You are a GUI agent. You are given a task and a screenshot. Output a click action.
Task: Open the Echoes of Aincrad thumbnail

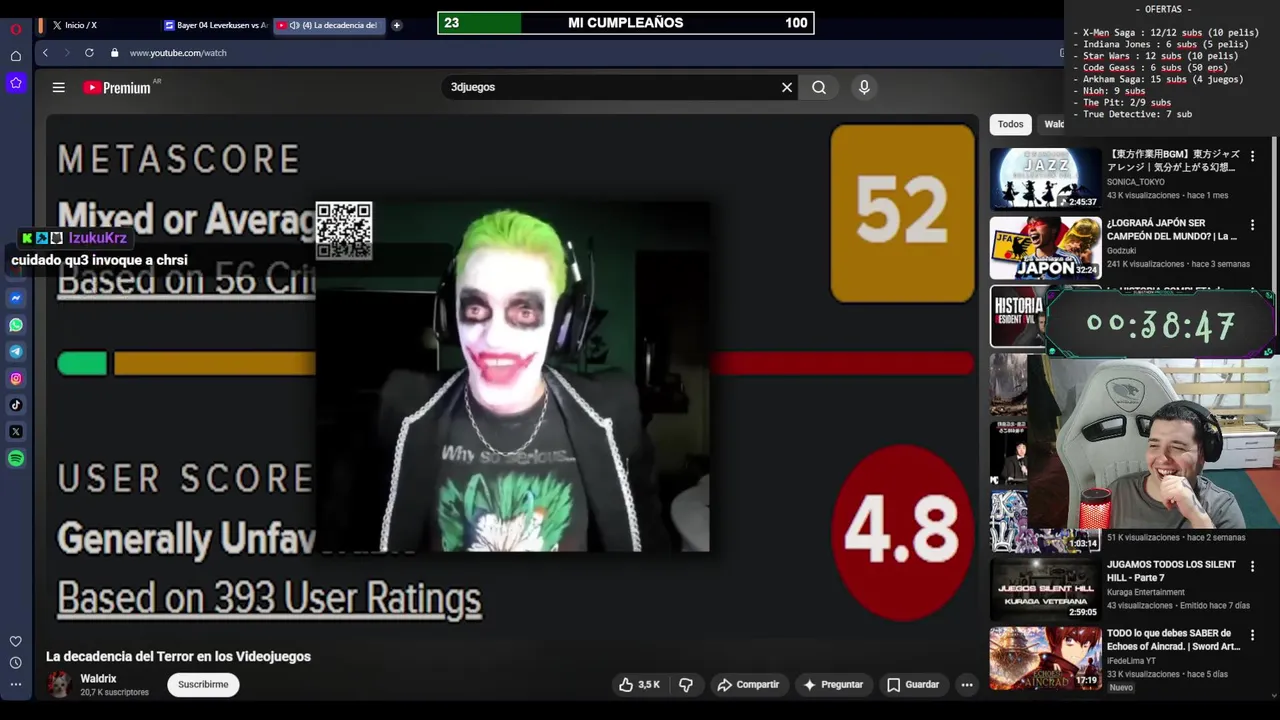pyautogui.click(x=1045, y=657)
